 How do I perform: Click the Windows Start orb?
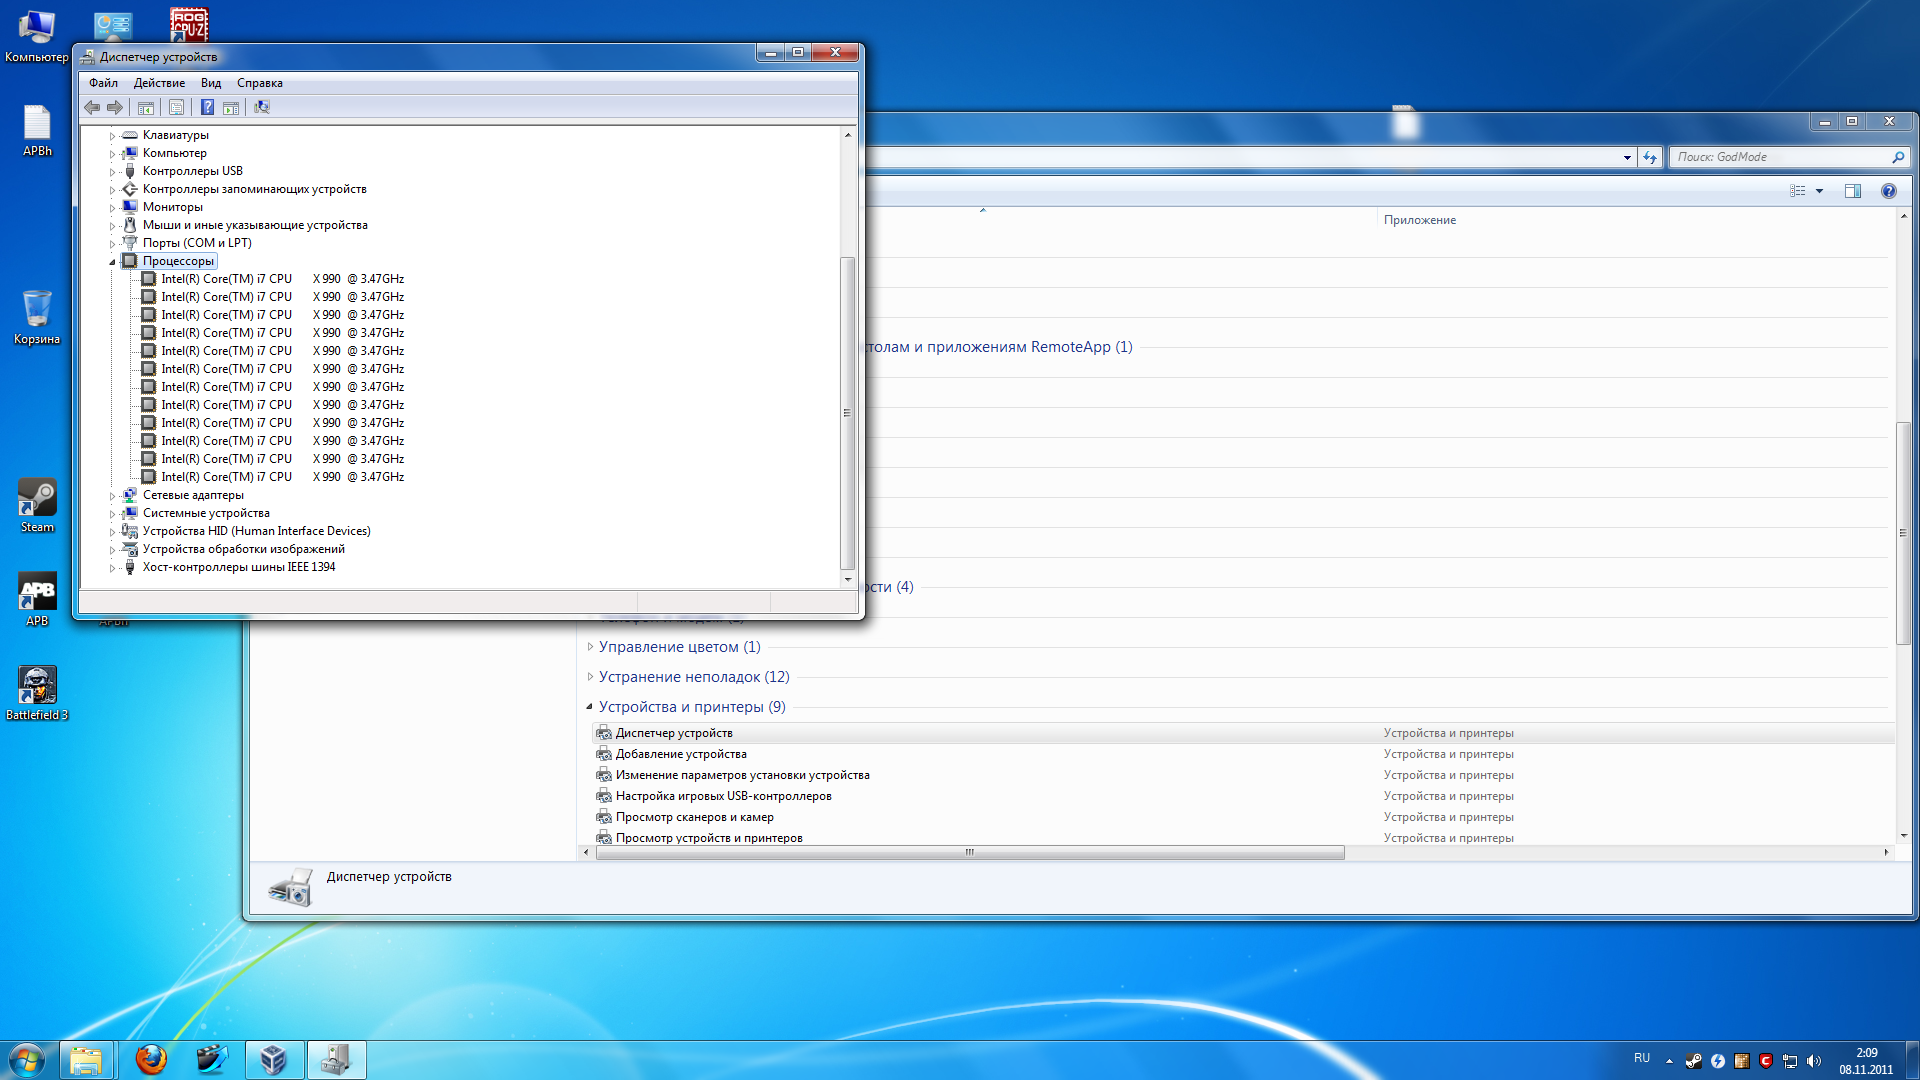[26, 1060]
